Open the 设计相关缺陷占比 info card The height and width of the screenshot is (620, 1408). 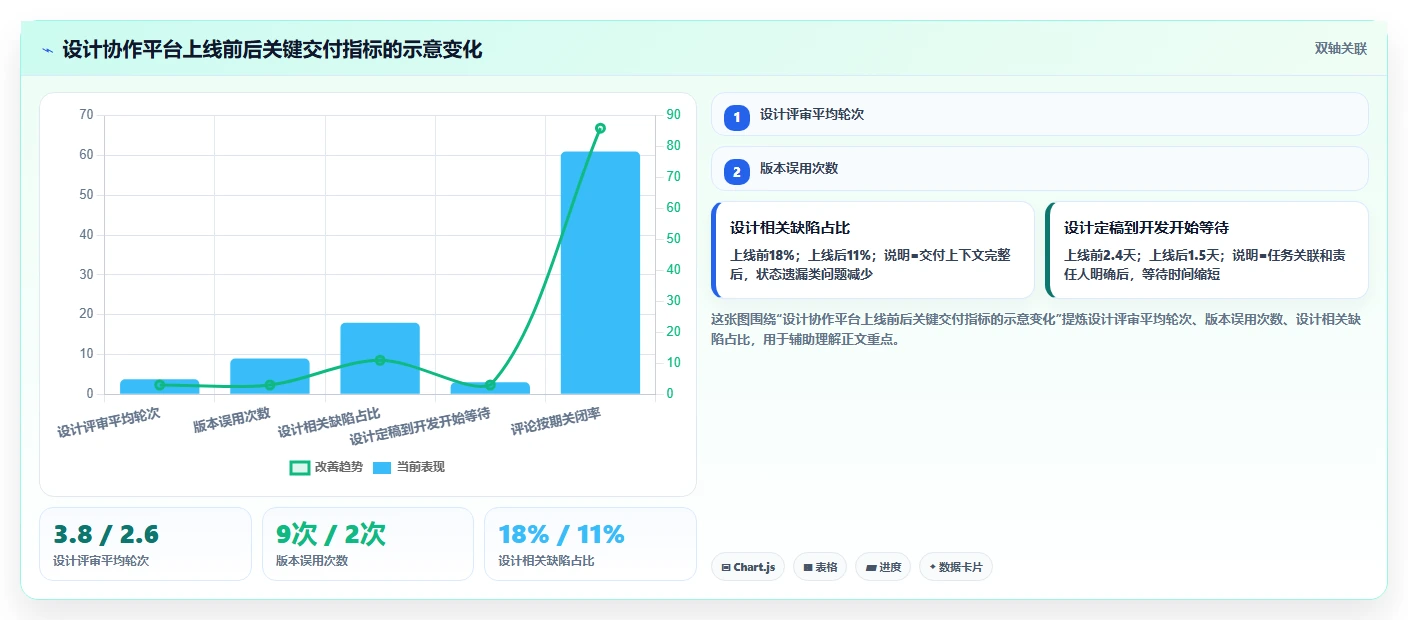pyautogui.click(x=873, y=250)
